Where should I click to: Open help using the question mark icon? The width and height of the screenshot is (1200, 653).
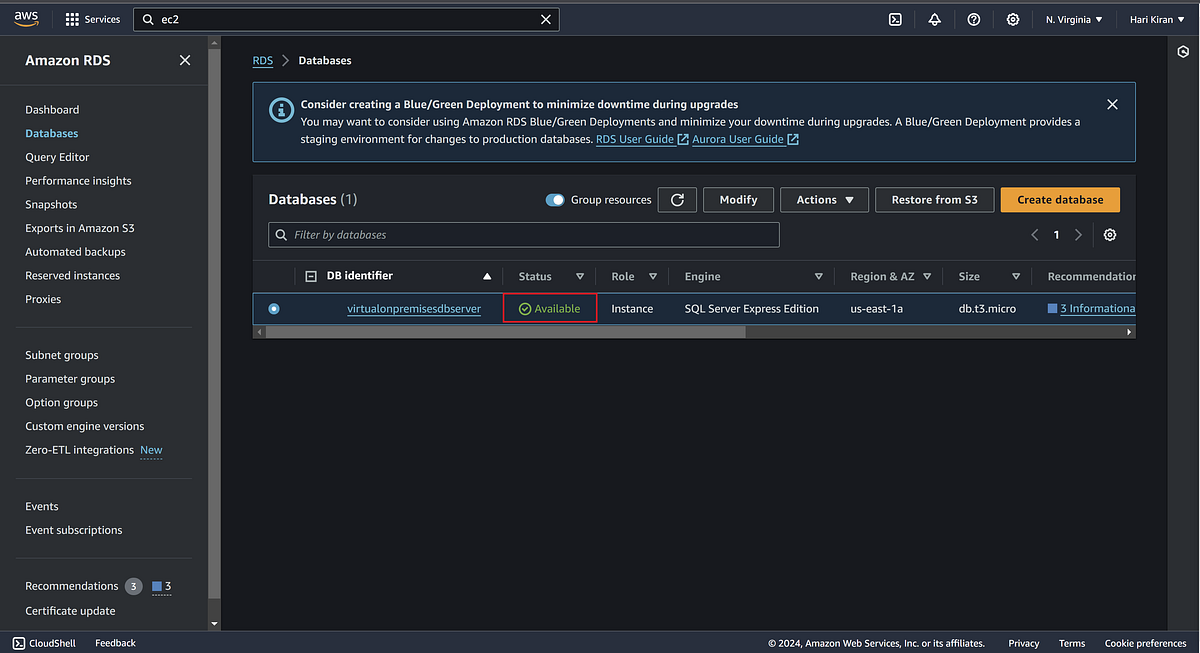click(x=973, y=18)
